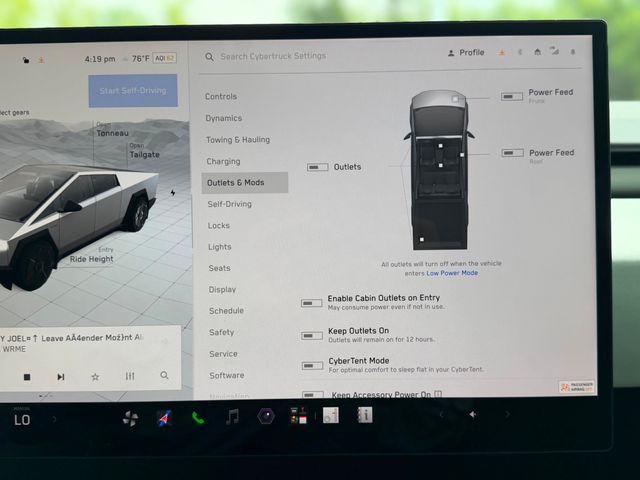Click the orange update download icon beside Profile
Screen dimensions: 640x480
tap(502, 52)
